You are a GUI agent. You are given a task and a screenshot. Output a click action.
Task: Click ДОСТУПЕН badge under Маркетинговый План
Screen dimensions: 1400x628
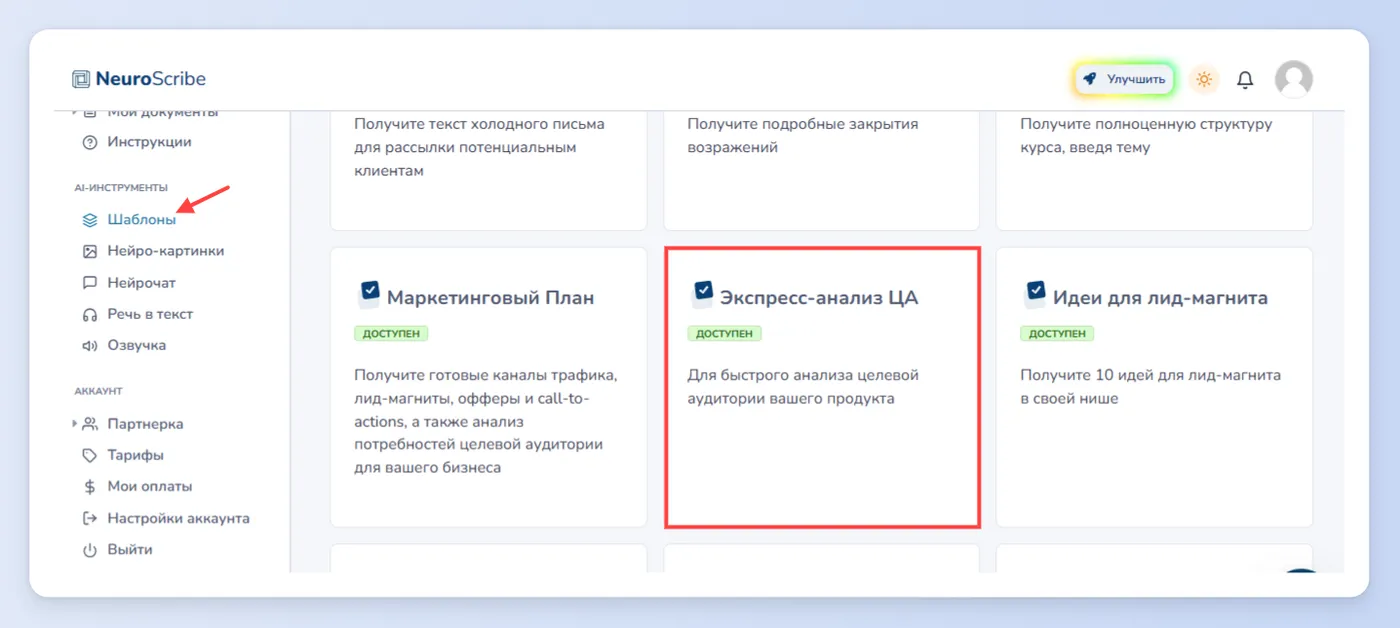click(x=391, y=333)
